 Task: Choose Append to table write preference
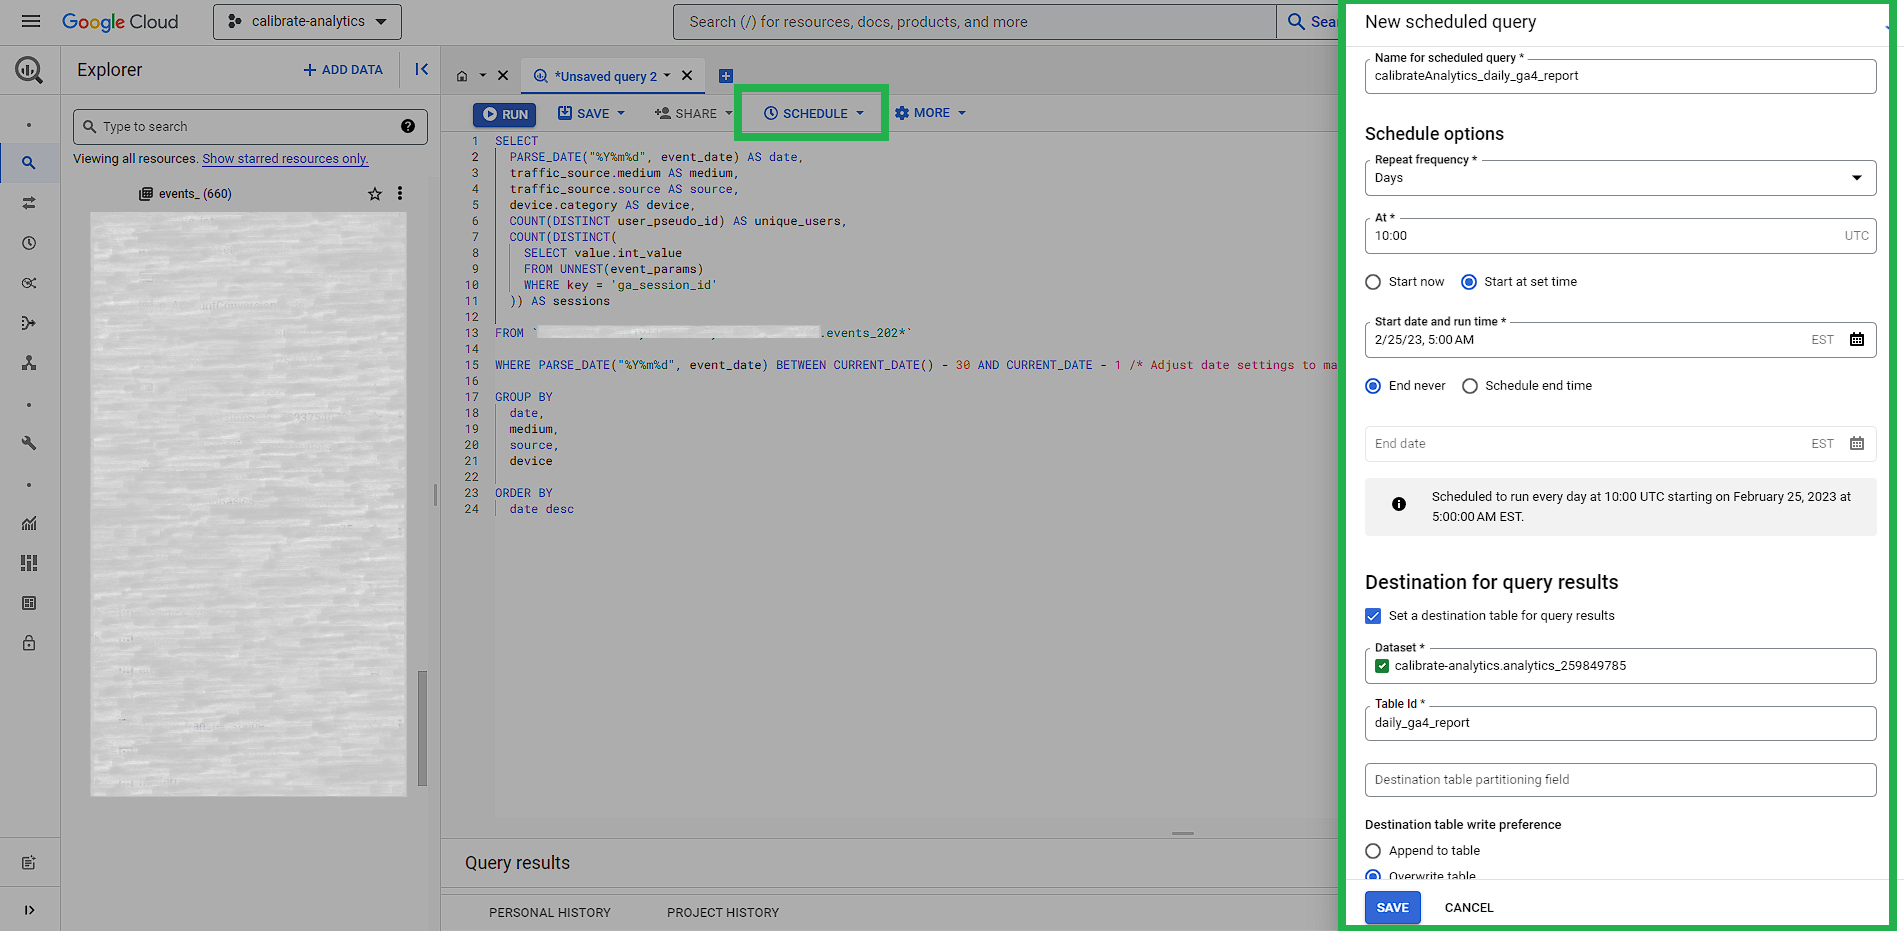coord(1373,851)
